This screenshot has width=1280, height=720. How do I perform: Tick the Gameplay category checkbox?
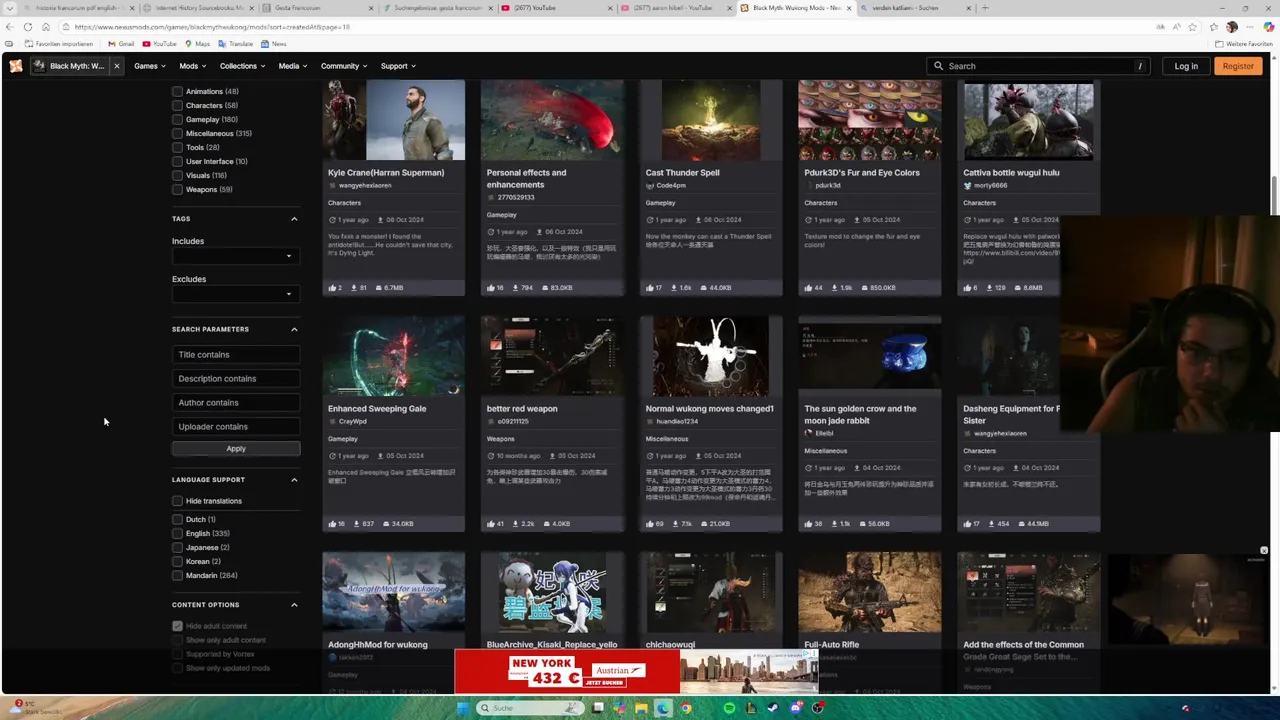click(177, 119)
